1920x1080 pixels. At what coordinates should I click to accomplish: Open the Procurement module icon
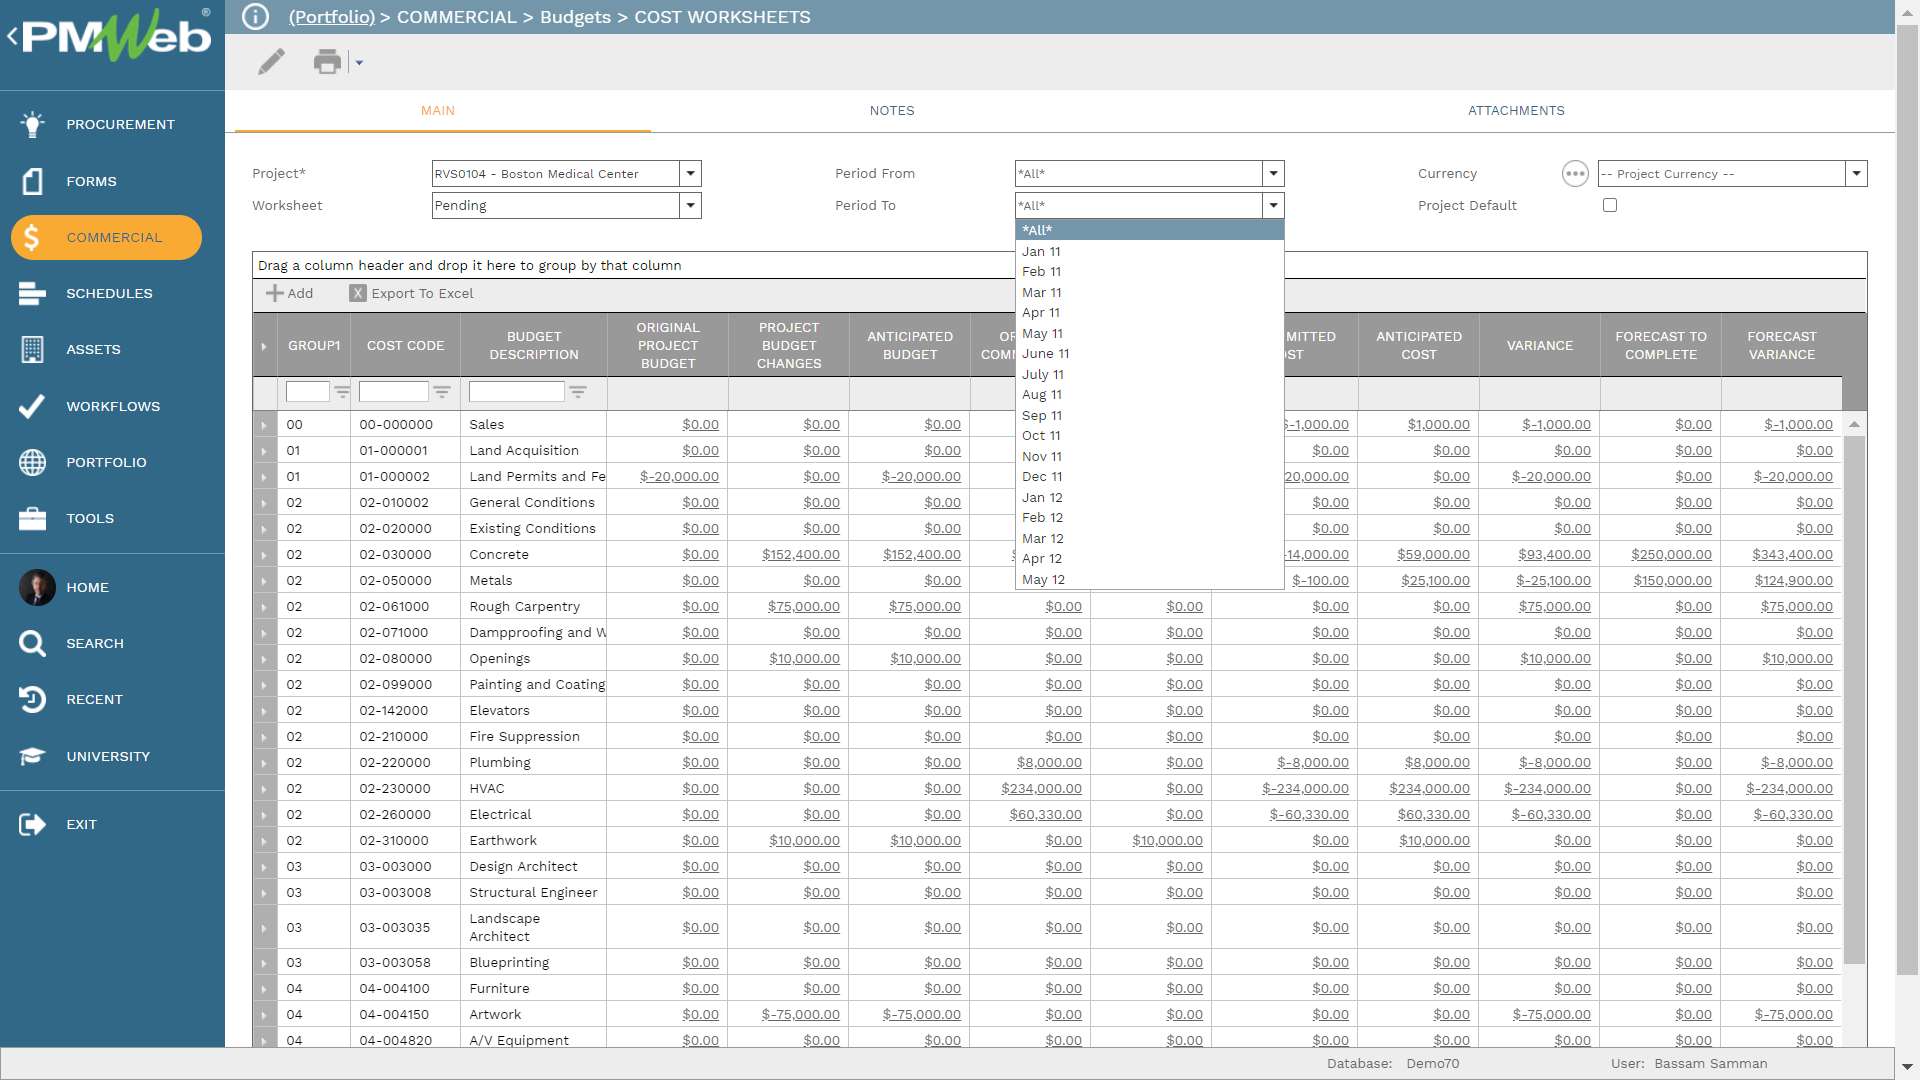pyautogui.click(x=32, y=124)
